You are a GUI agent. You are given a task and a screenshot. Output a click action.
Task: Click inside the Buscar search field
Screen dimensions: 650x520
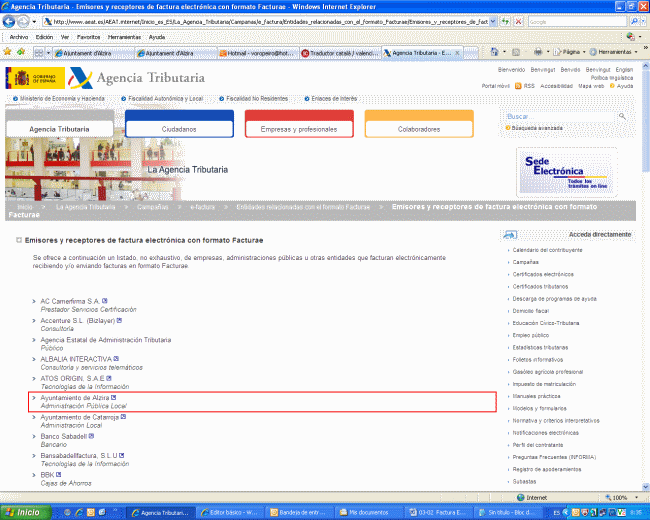tap(560, 117)
